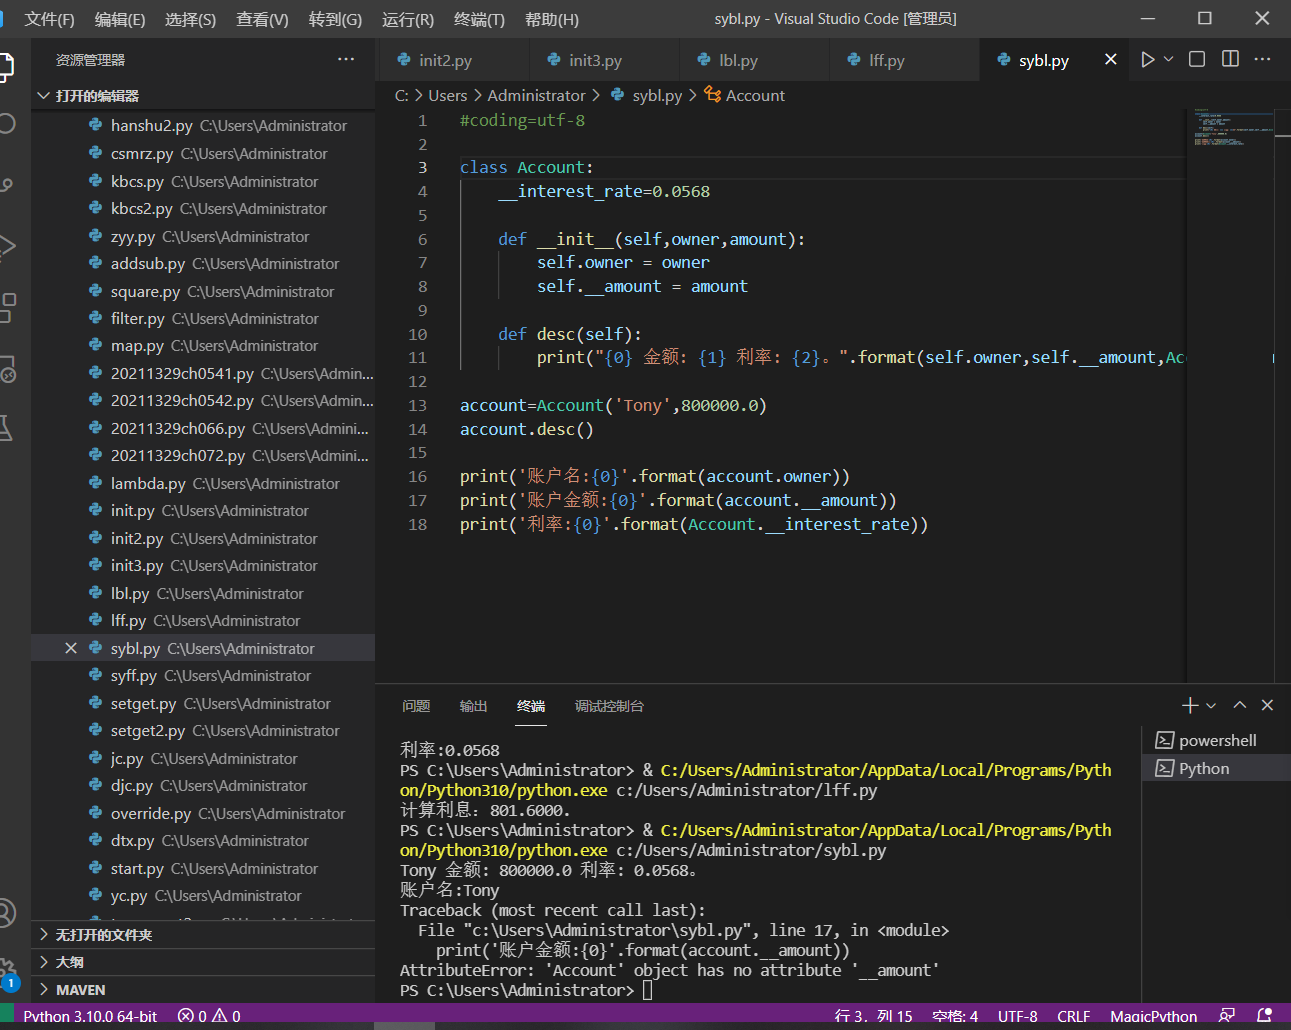
Task: Open lambda.py from the open editors list
Action: click(148, 484)
